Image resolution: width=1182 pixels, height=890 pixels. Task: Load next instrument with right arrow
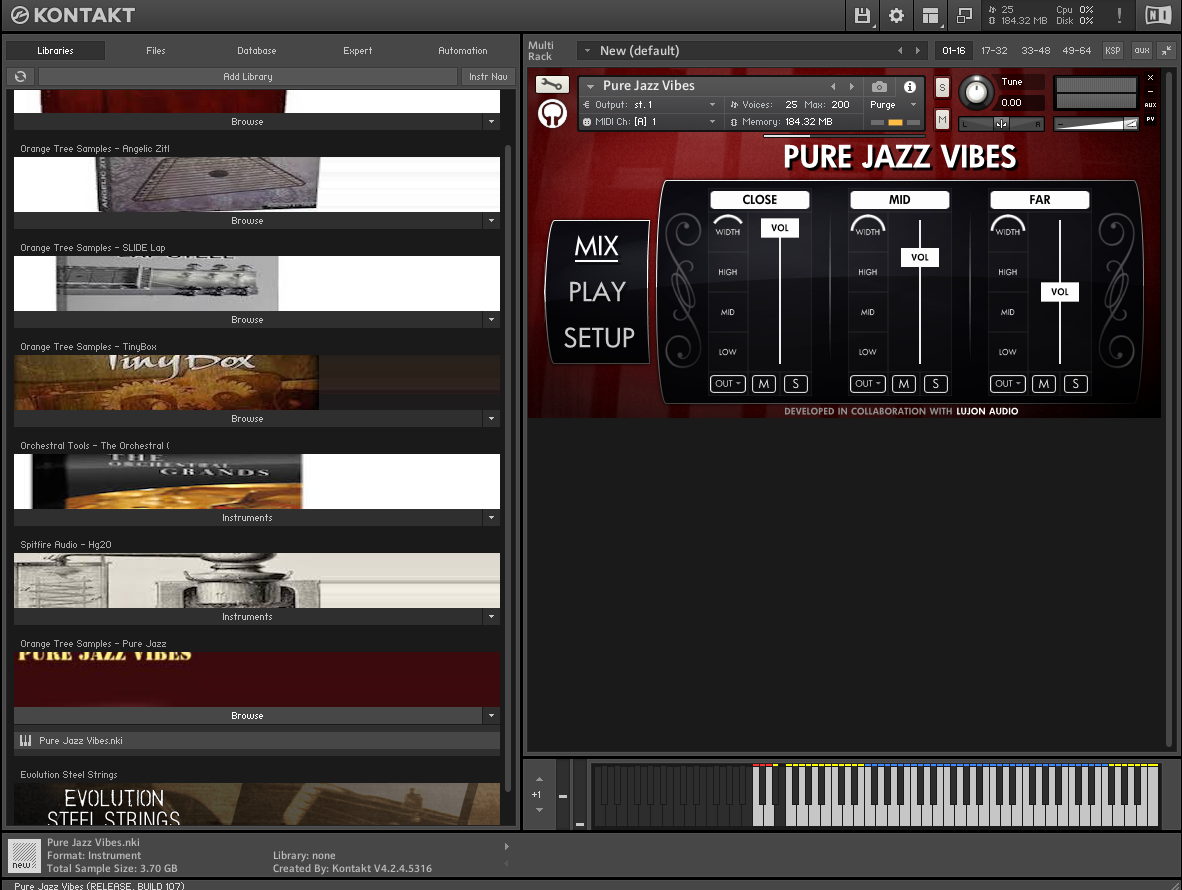(x=852, y=87)
